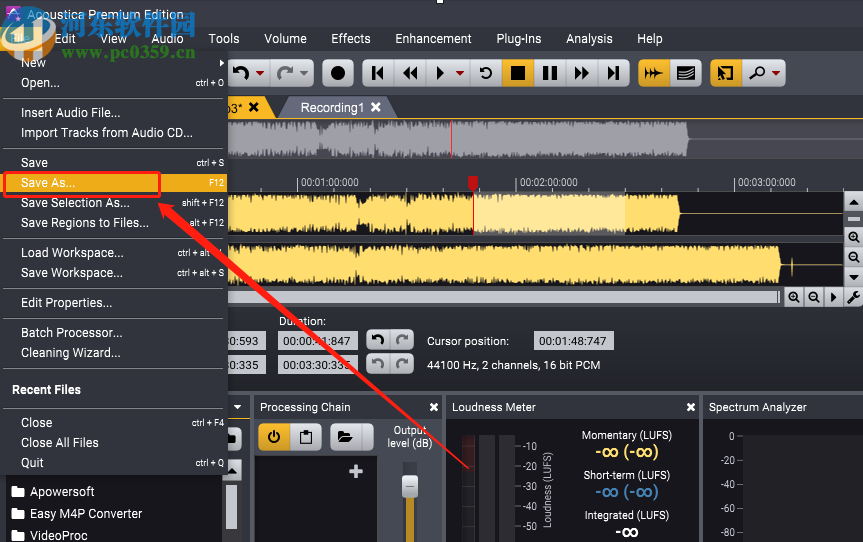The image size is (863, 542).
Task: Open the Plug-Ins menu
Action: 518,39
